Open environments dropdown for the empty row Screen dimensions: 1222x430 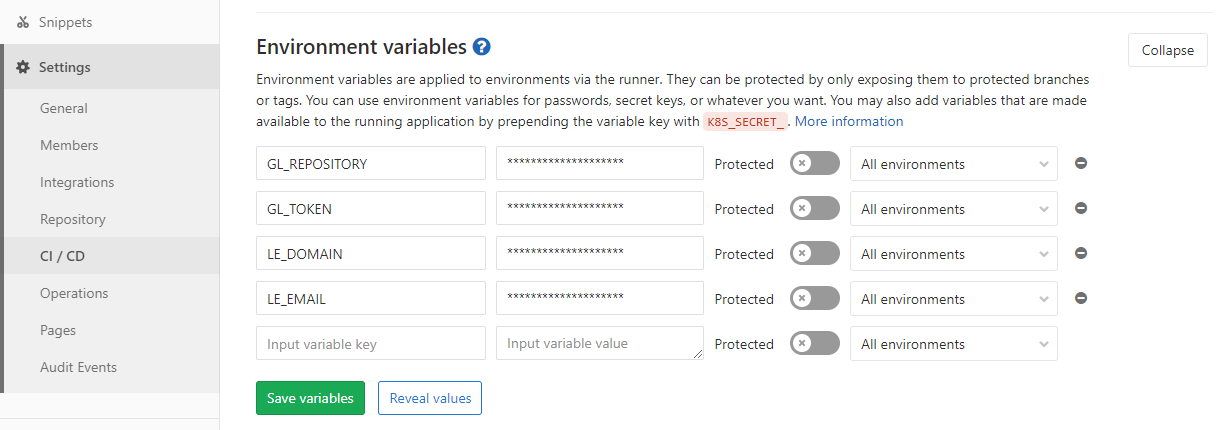tap(954, 344)
